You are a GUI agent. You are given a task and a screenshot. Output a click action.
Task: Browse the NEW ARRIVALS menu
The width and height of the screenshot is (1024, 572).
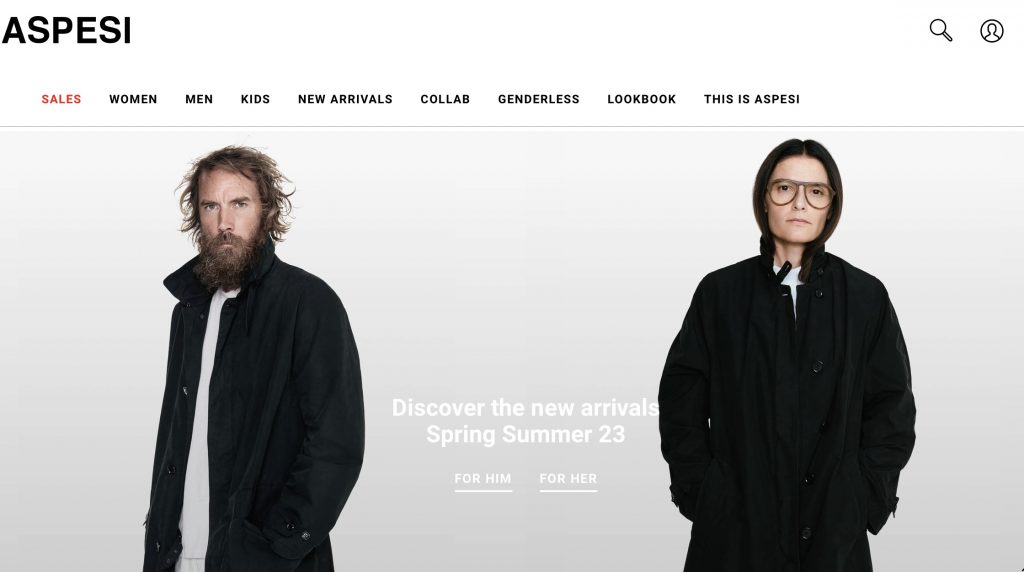pos(345,99)
